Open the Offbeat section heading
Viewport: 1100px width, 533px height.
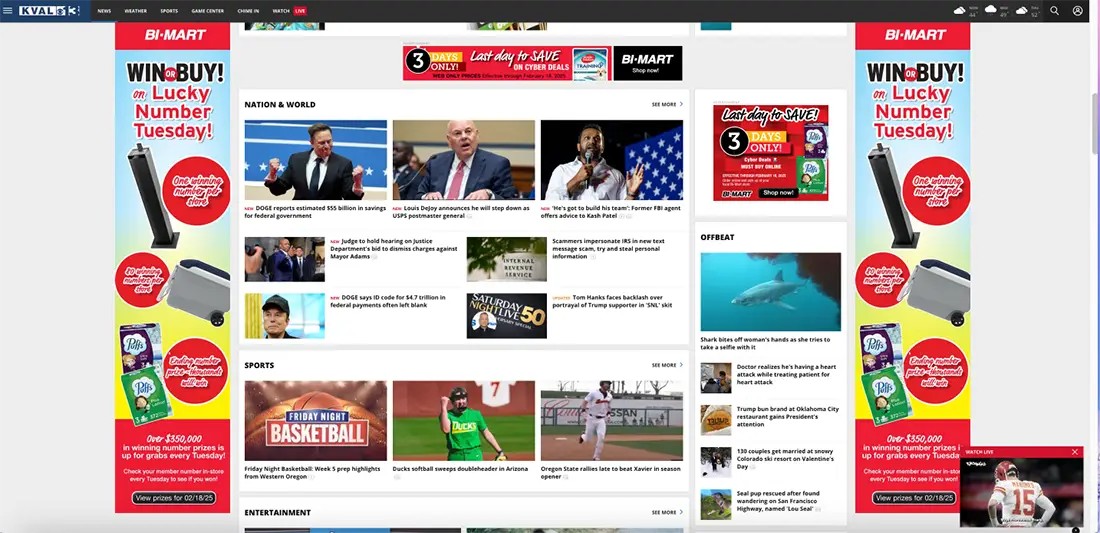(717, 237)
